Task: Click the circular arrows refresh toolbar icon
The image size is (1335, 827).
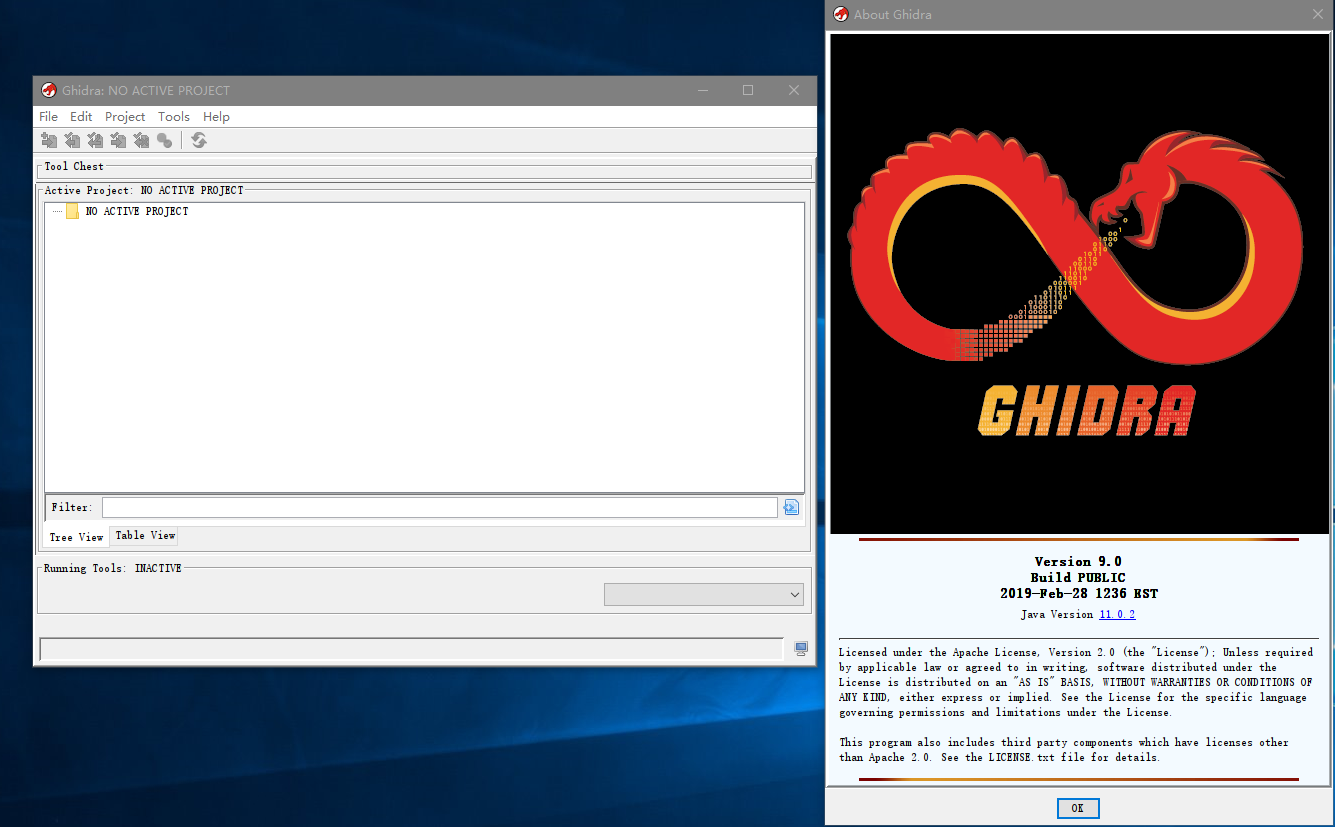Action: coord(199,141)
